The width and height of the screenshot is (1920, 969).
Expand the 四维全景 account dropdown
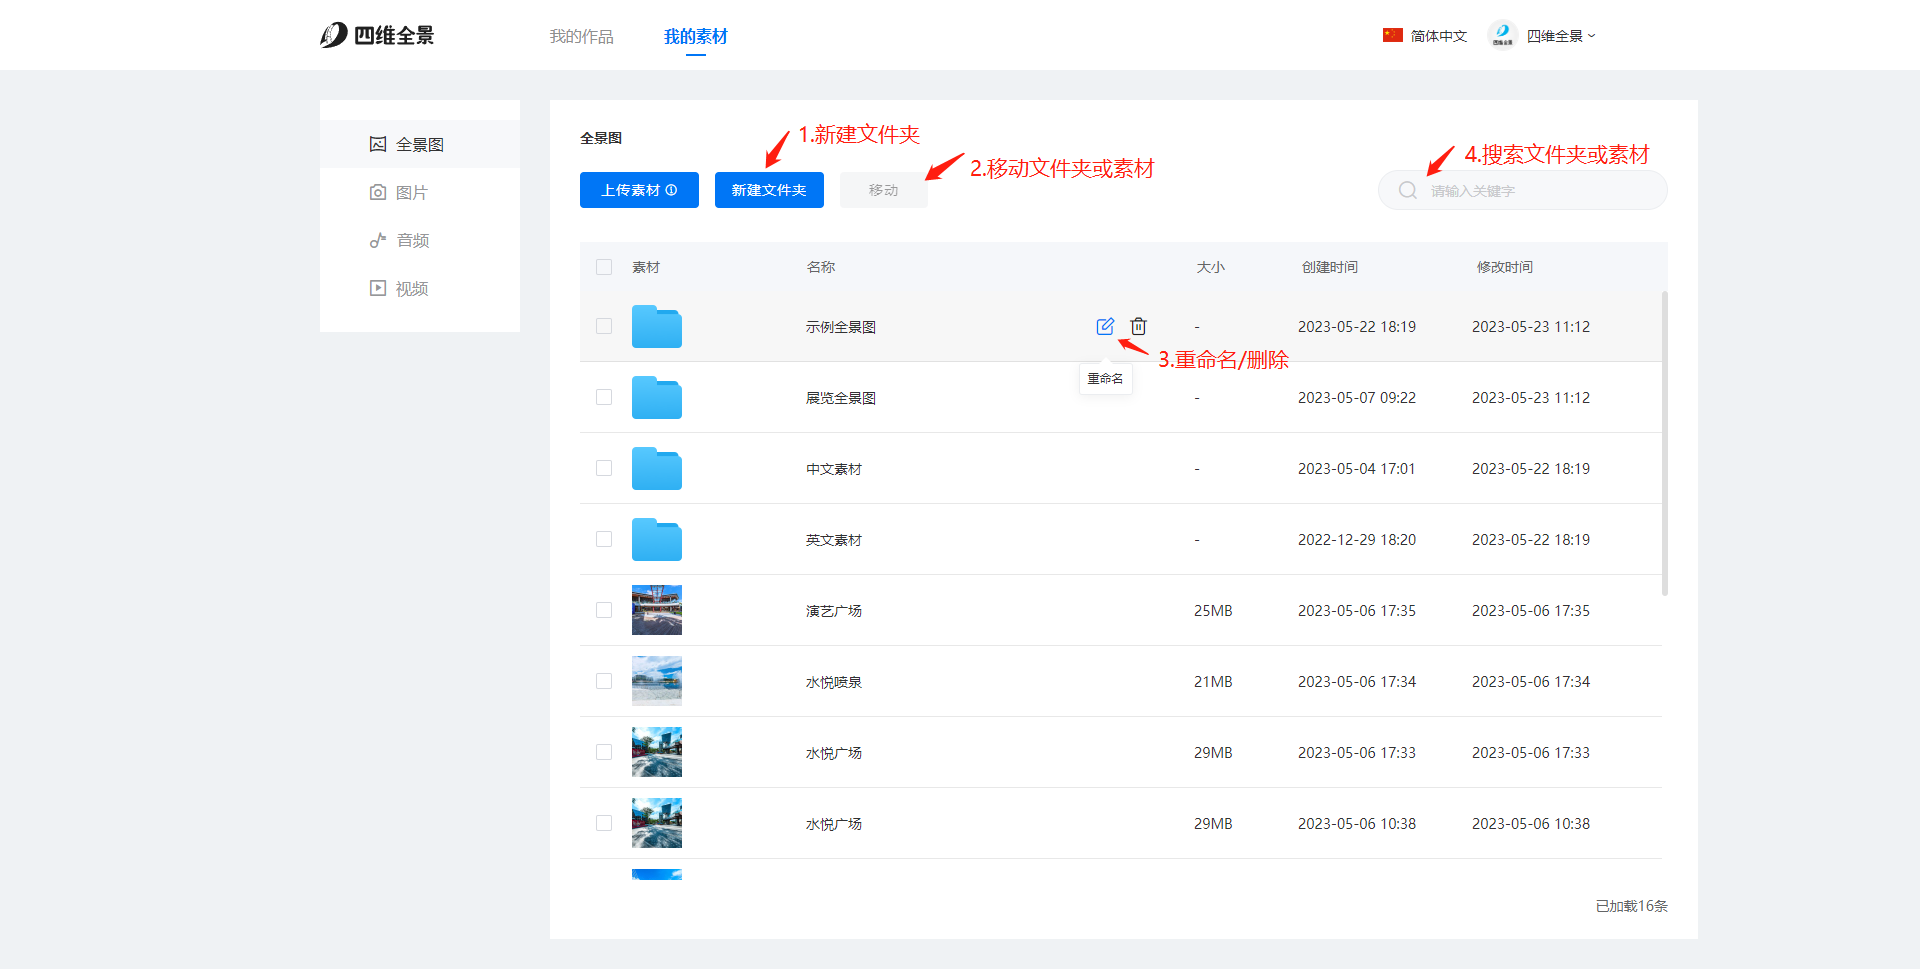click(1561, 36)
